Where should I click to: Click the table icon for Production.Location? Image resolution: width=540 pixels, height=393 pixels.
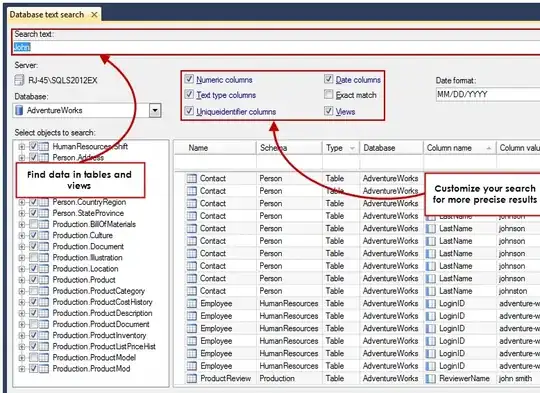[x=44, y=269]
